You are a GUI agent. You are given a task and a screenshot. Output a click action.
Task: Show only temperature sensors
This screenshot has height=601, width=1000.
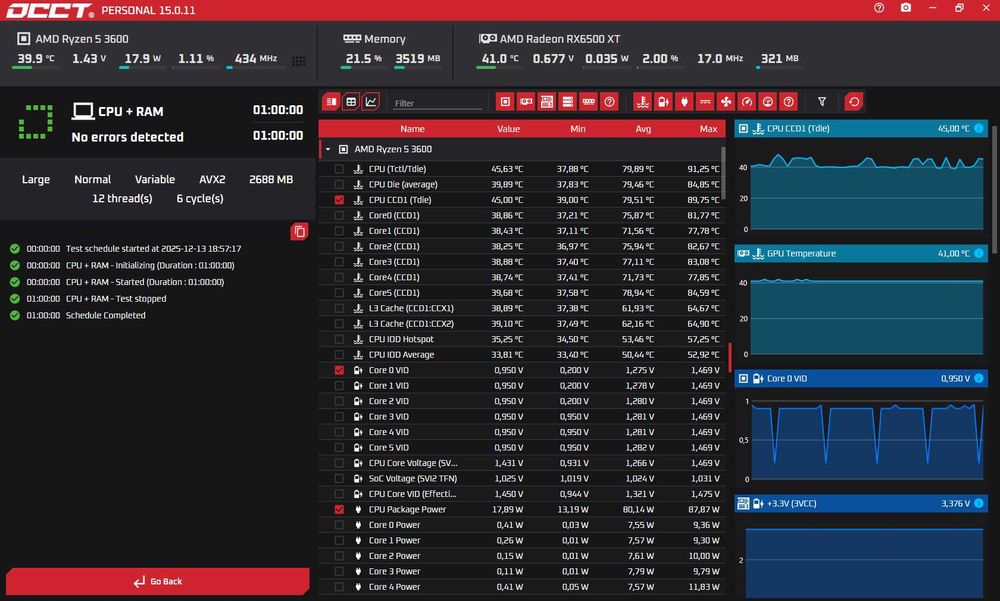tap(642, 101)
